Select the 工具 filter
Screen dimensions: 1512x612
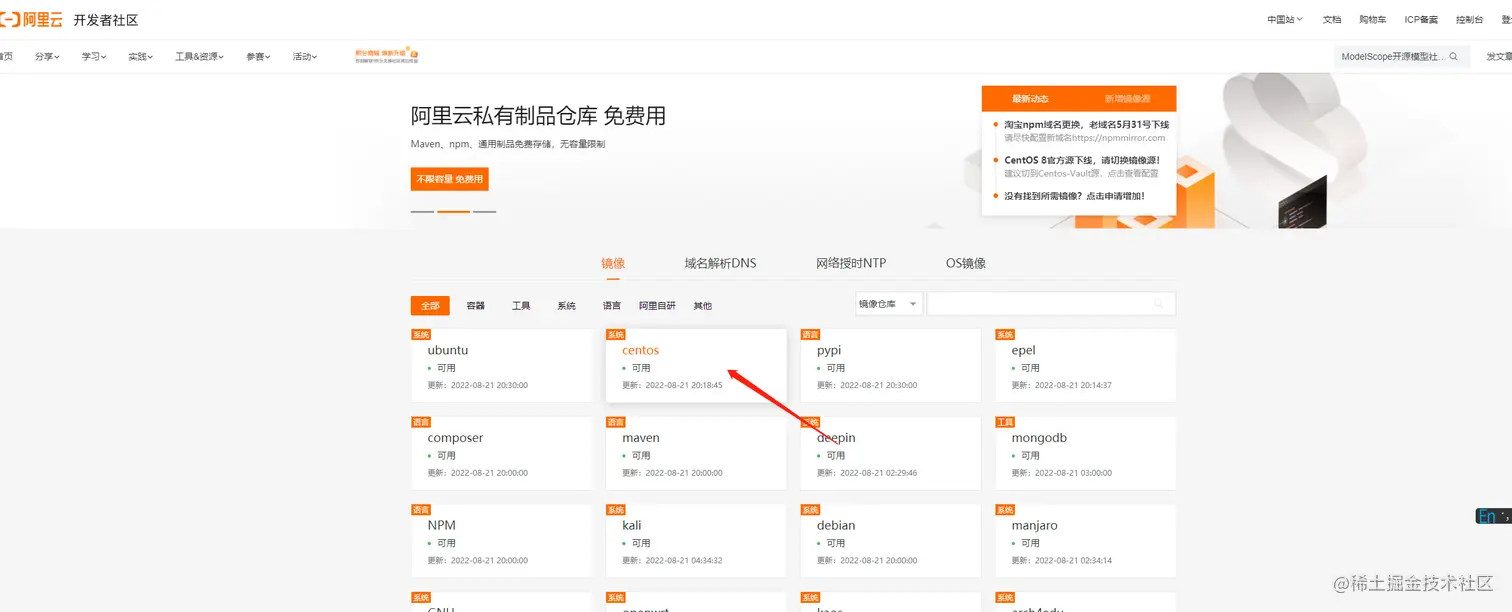point(521,306)
